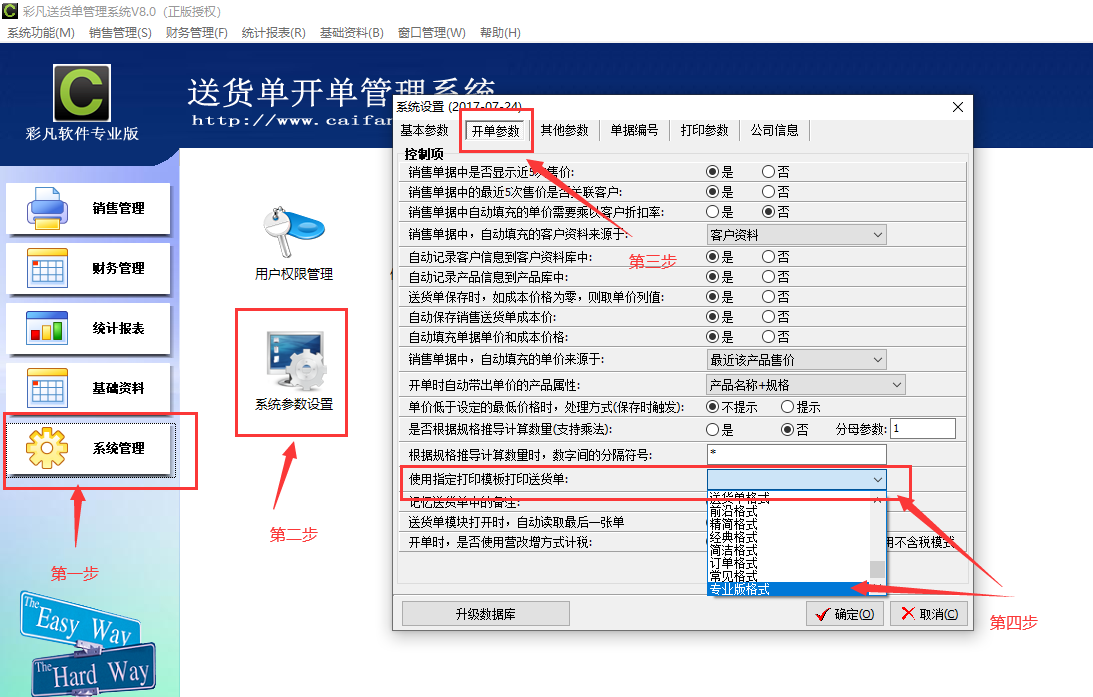Click the 升级数据库 button
Image resolution: width=1093 pixels, height=697 pixels.
tap(485, 613)
